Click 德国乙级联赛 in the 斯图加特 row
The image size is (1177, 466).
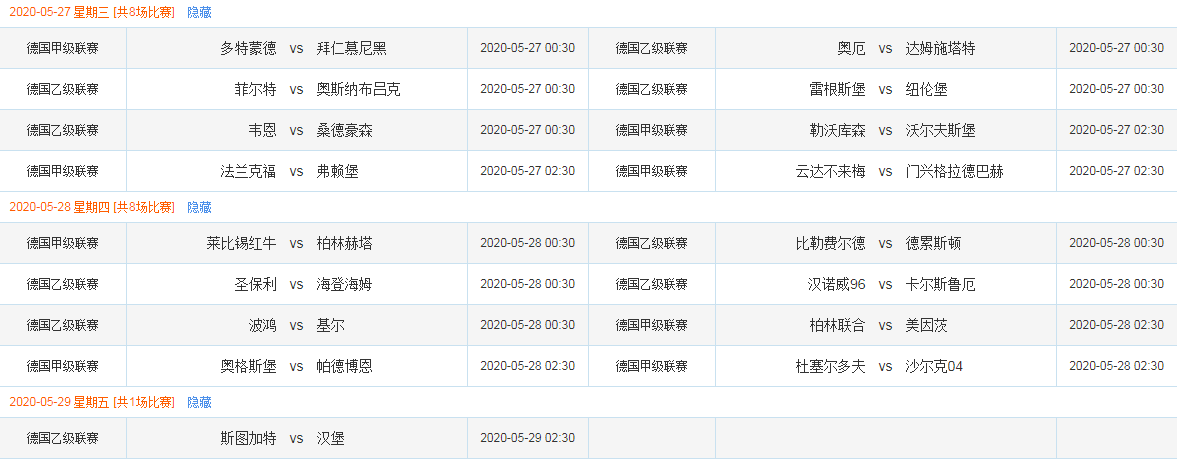63,439
